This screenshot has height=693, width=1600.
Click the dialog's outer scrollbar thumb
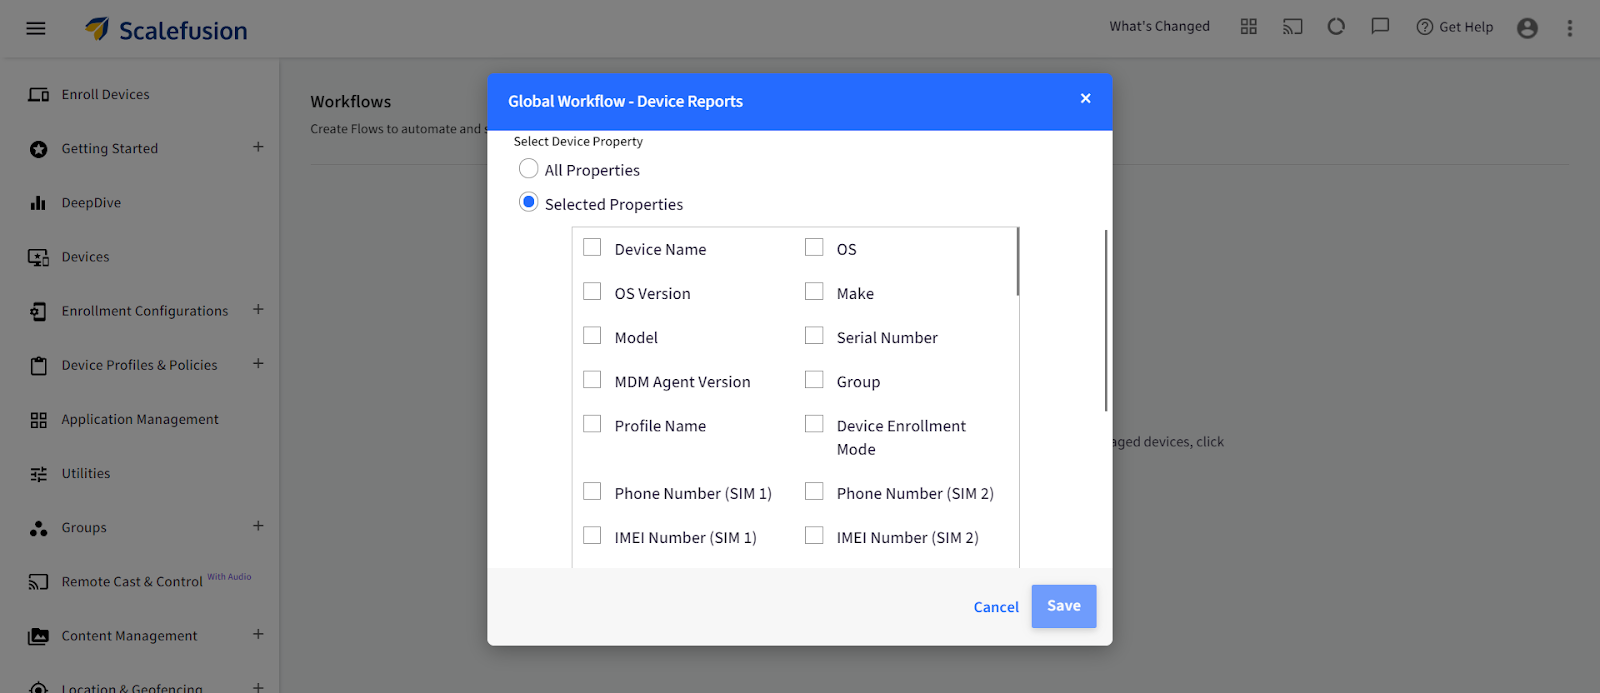[x=1106, y=320]
